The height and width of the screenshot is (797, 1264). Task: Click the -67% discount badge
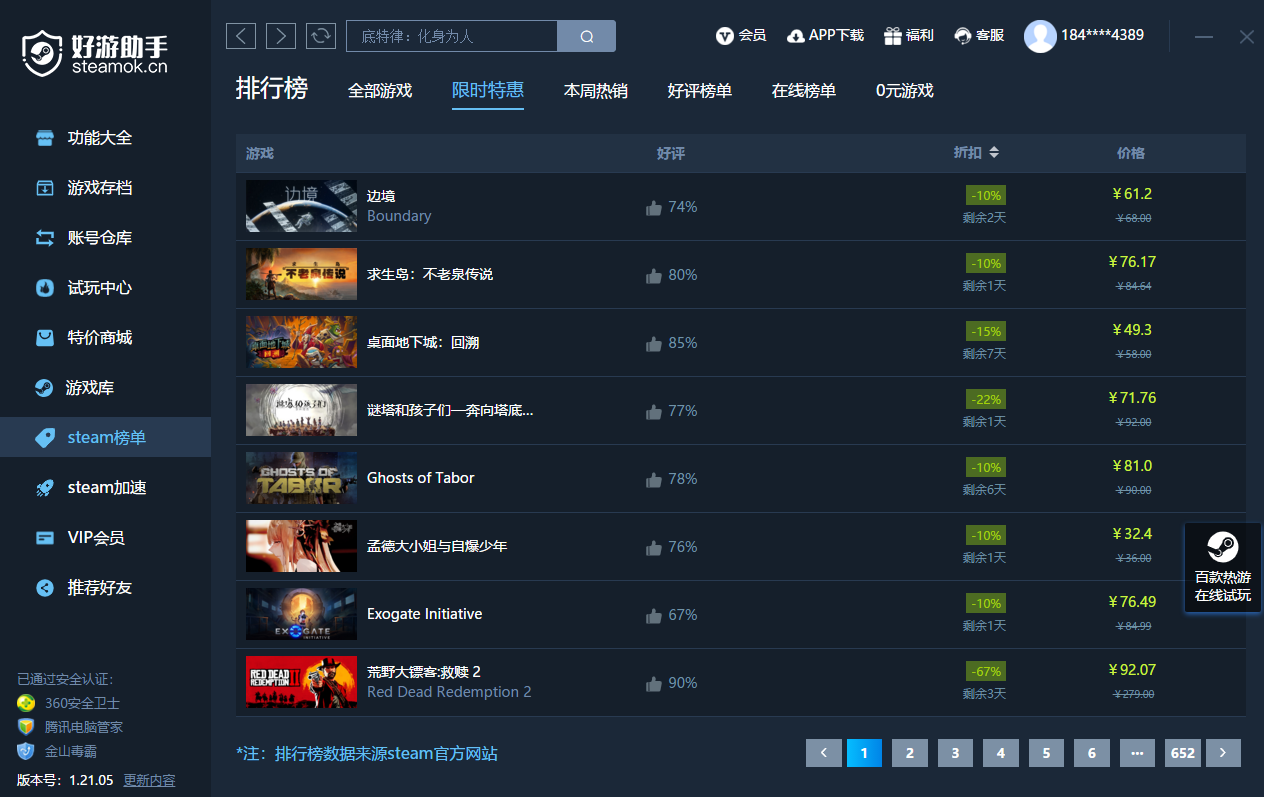point(985,671)
